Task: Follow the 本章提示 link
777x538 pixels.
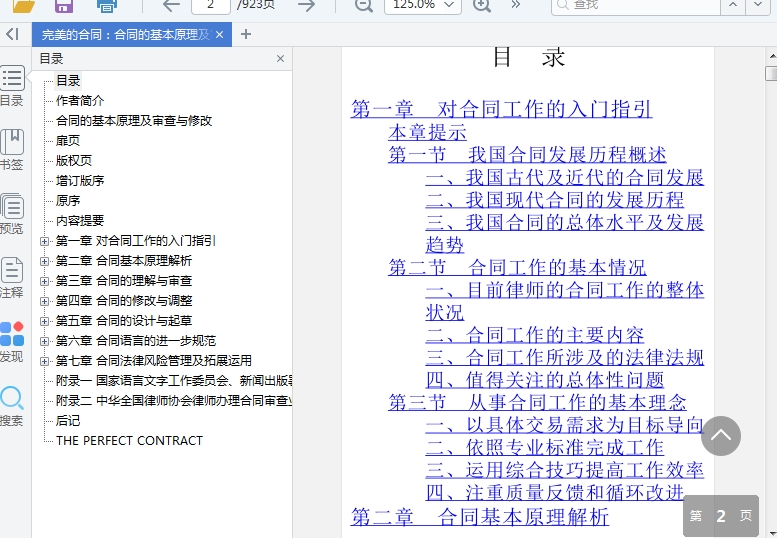Action: [x=427, y=132]
